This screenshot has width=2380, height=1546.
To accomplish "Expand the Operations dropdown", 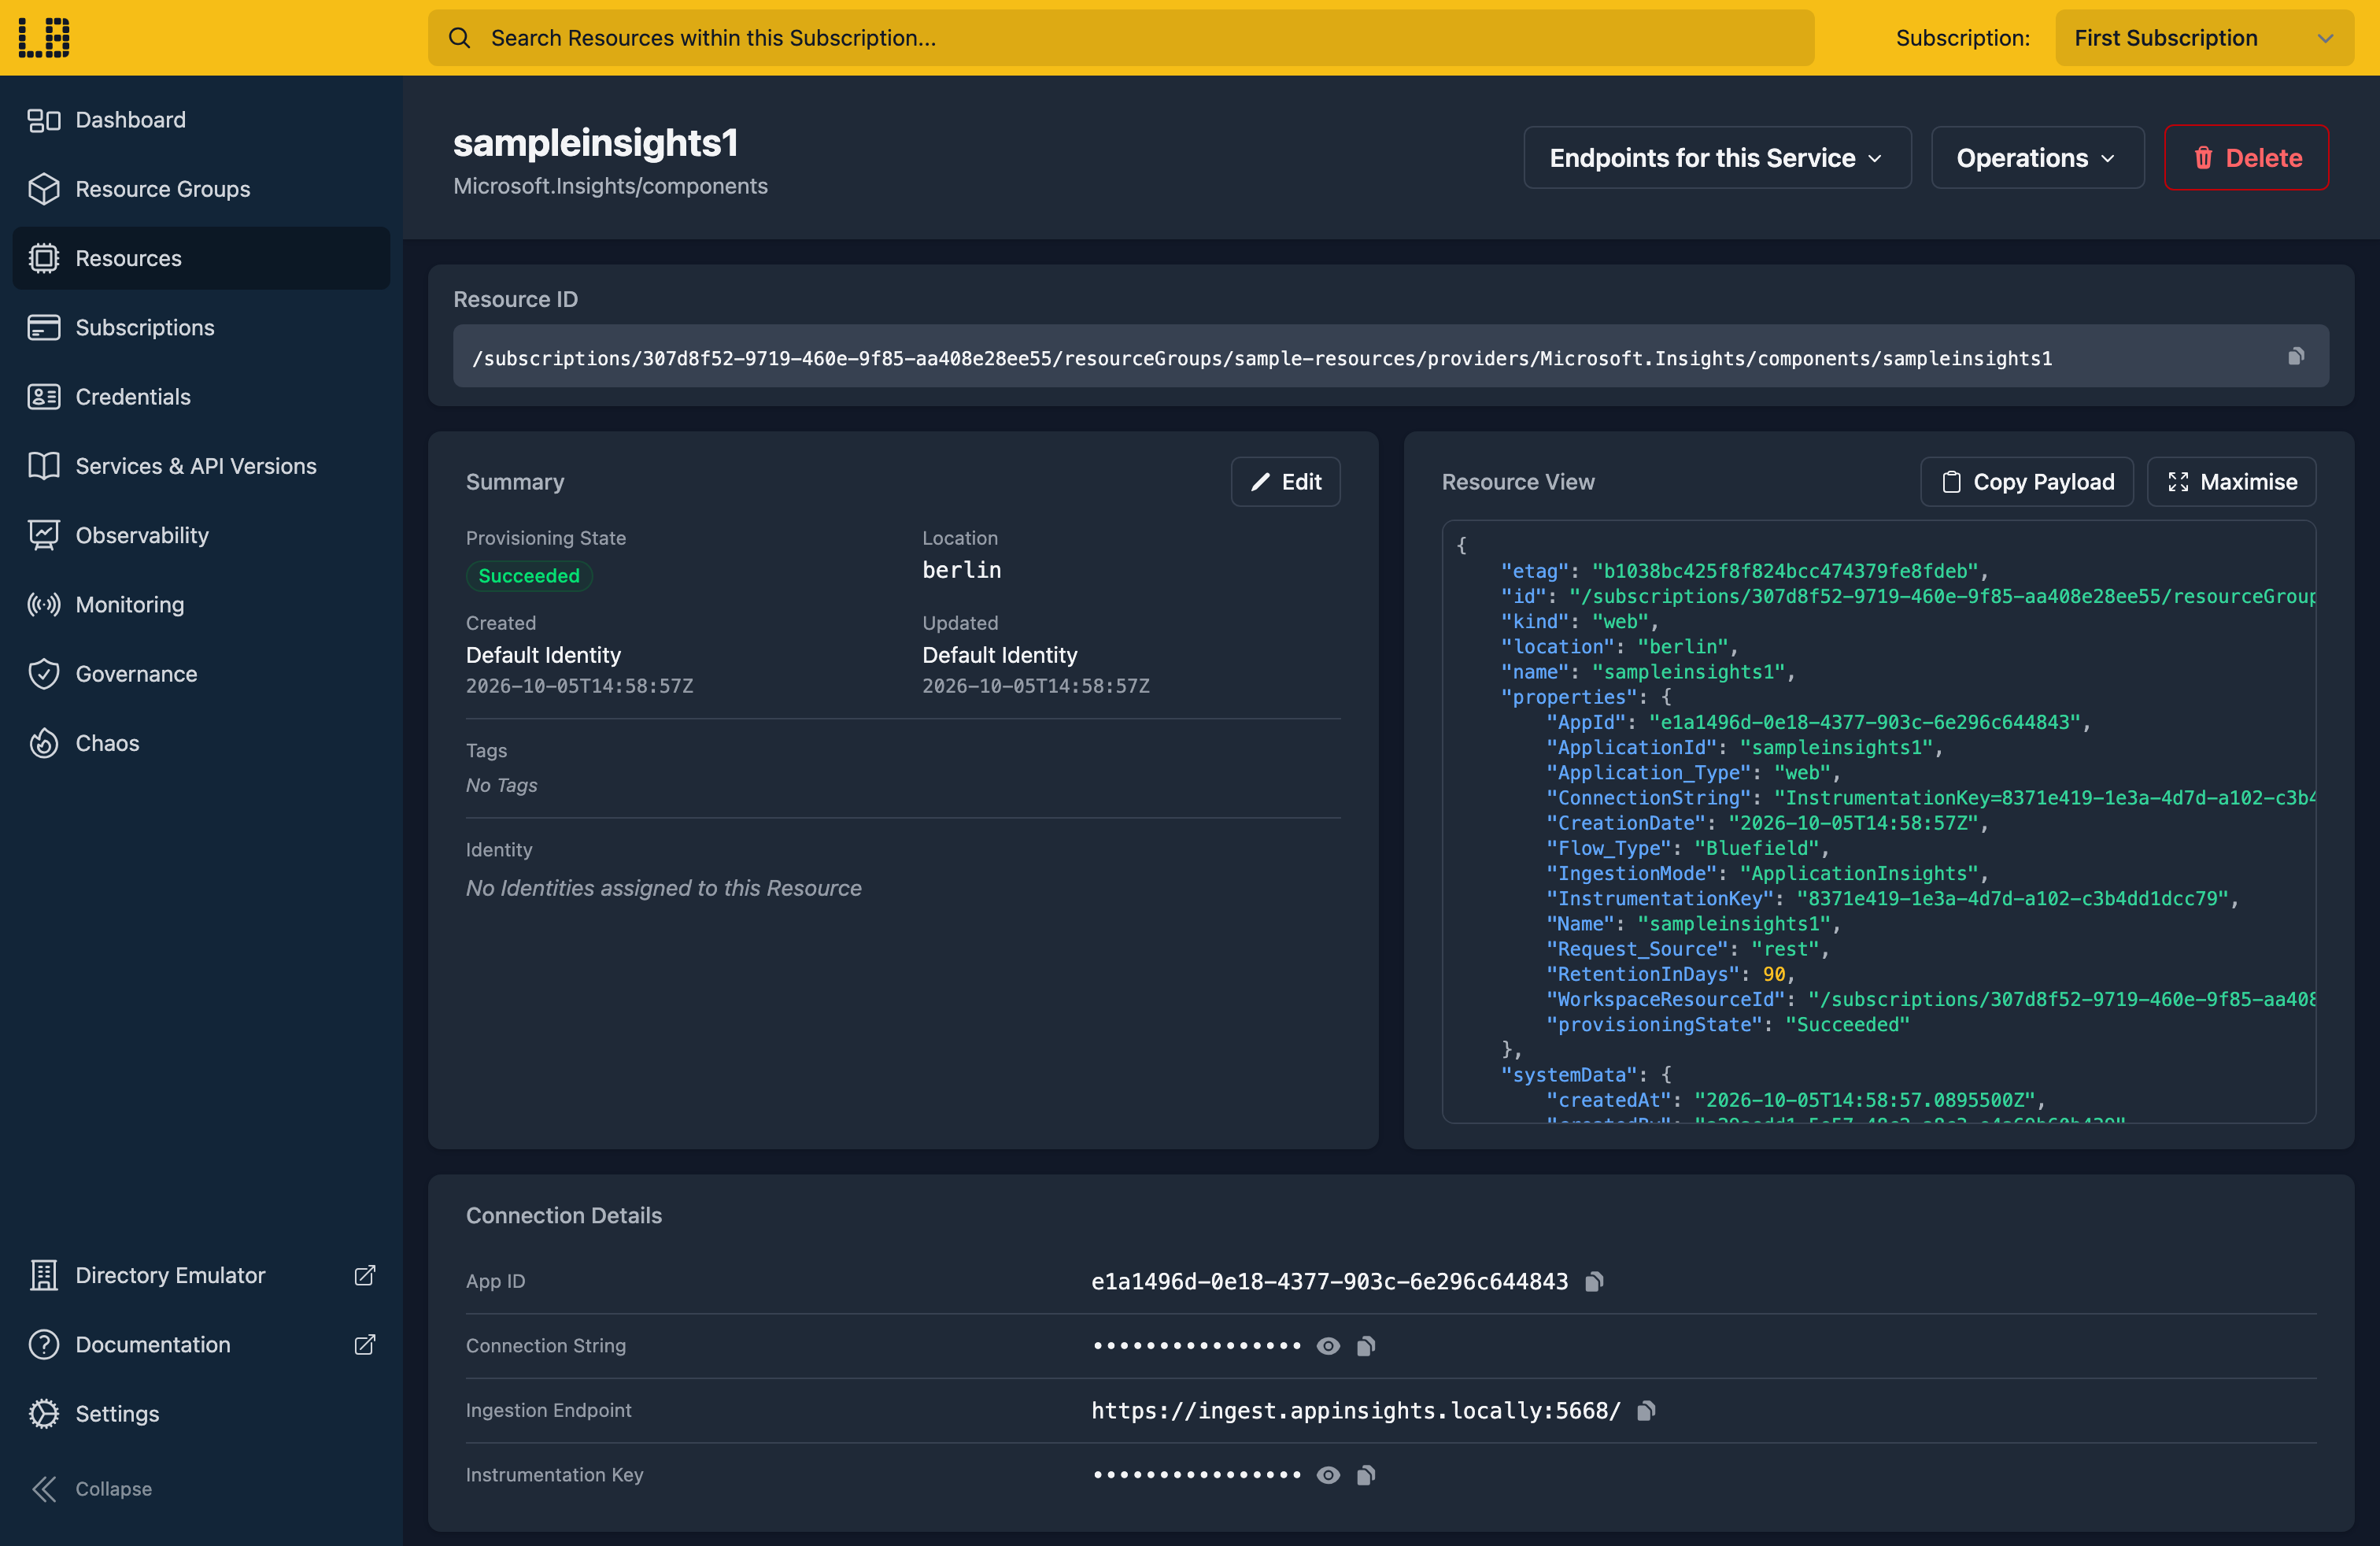I will click(x=2037, y=158).
